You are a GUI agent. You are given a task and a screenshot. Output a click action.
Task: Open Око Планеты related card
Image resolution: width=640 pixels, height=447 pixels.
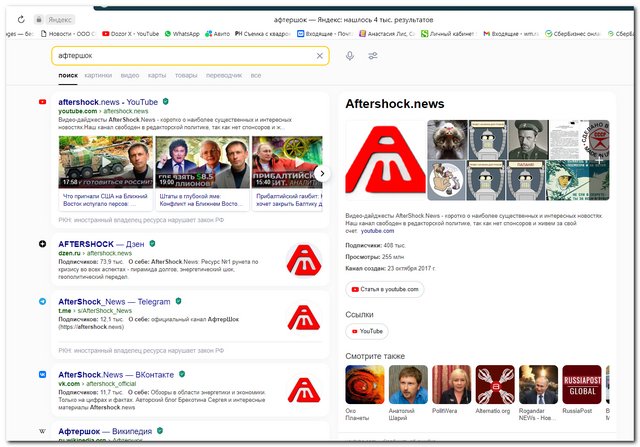coord(365,393)
